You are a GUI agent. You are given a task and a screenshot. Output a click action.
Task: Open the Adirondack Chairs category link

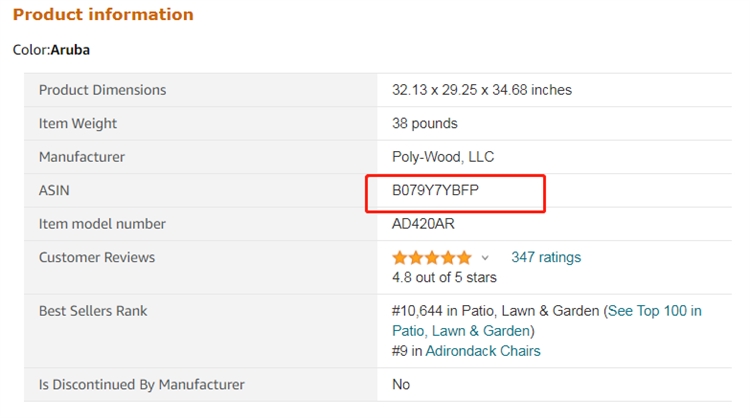point(483,351)
